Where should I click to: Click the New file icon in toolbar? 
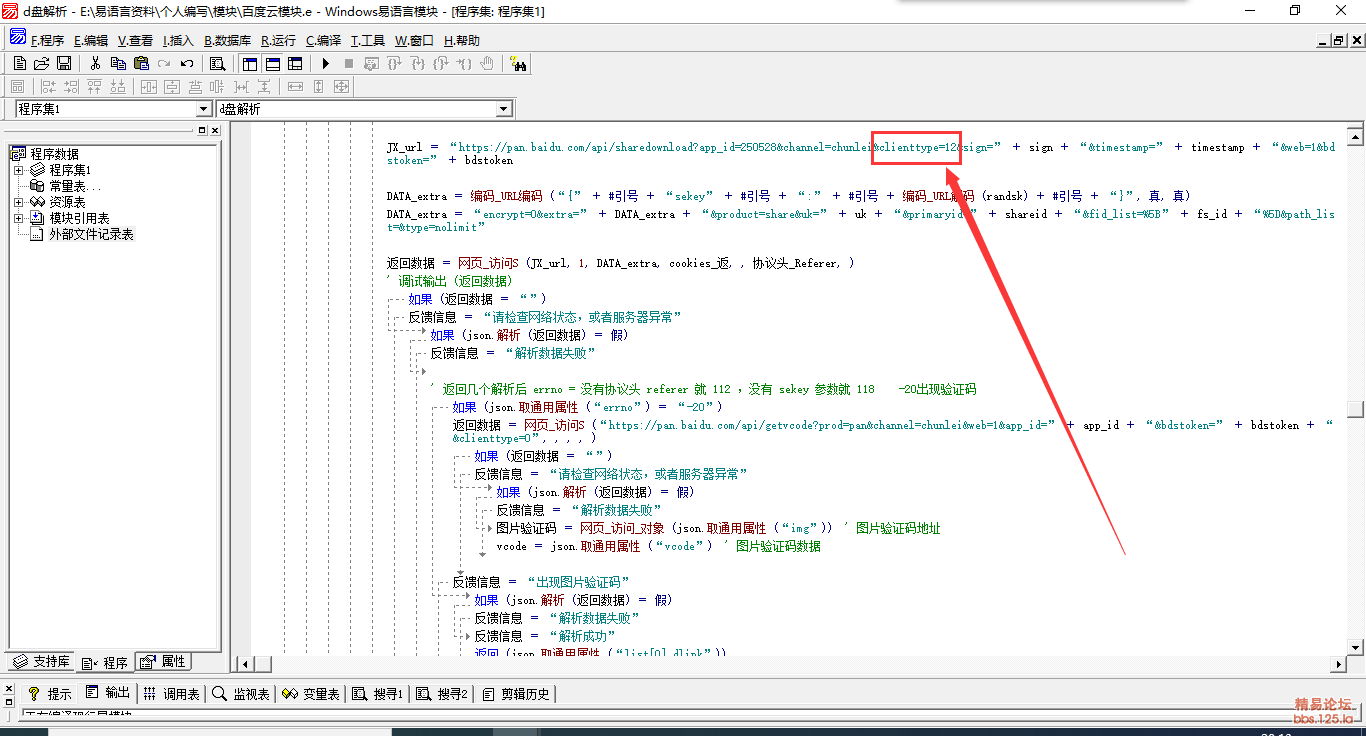pyautogui.click(x=19, y=63)
